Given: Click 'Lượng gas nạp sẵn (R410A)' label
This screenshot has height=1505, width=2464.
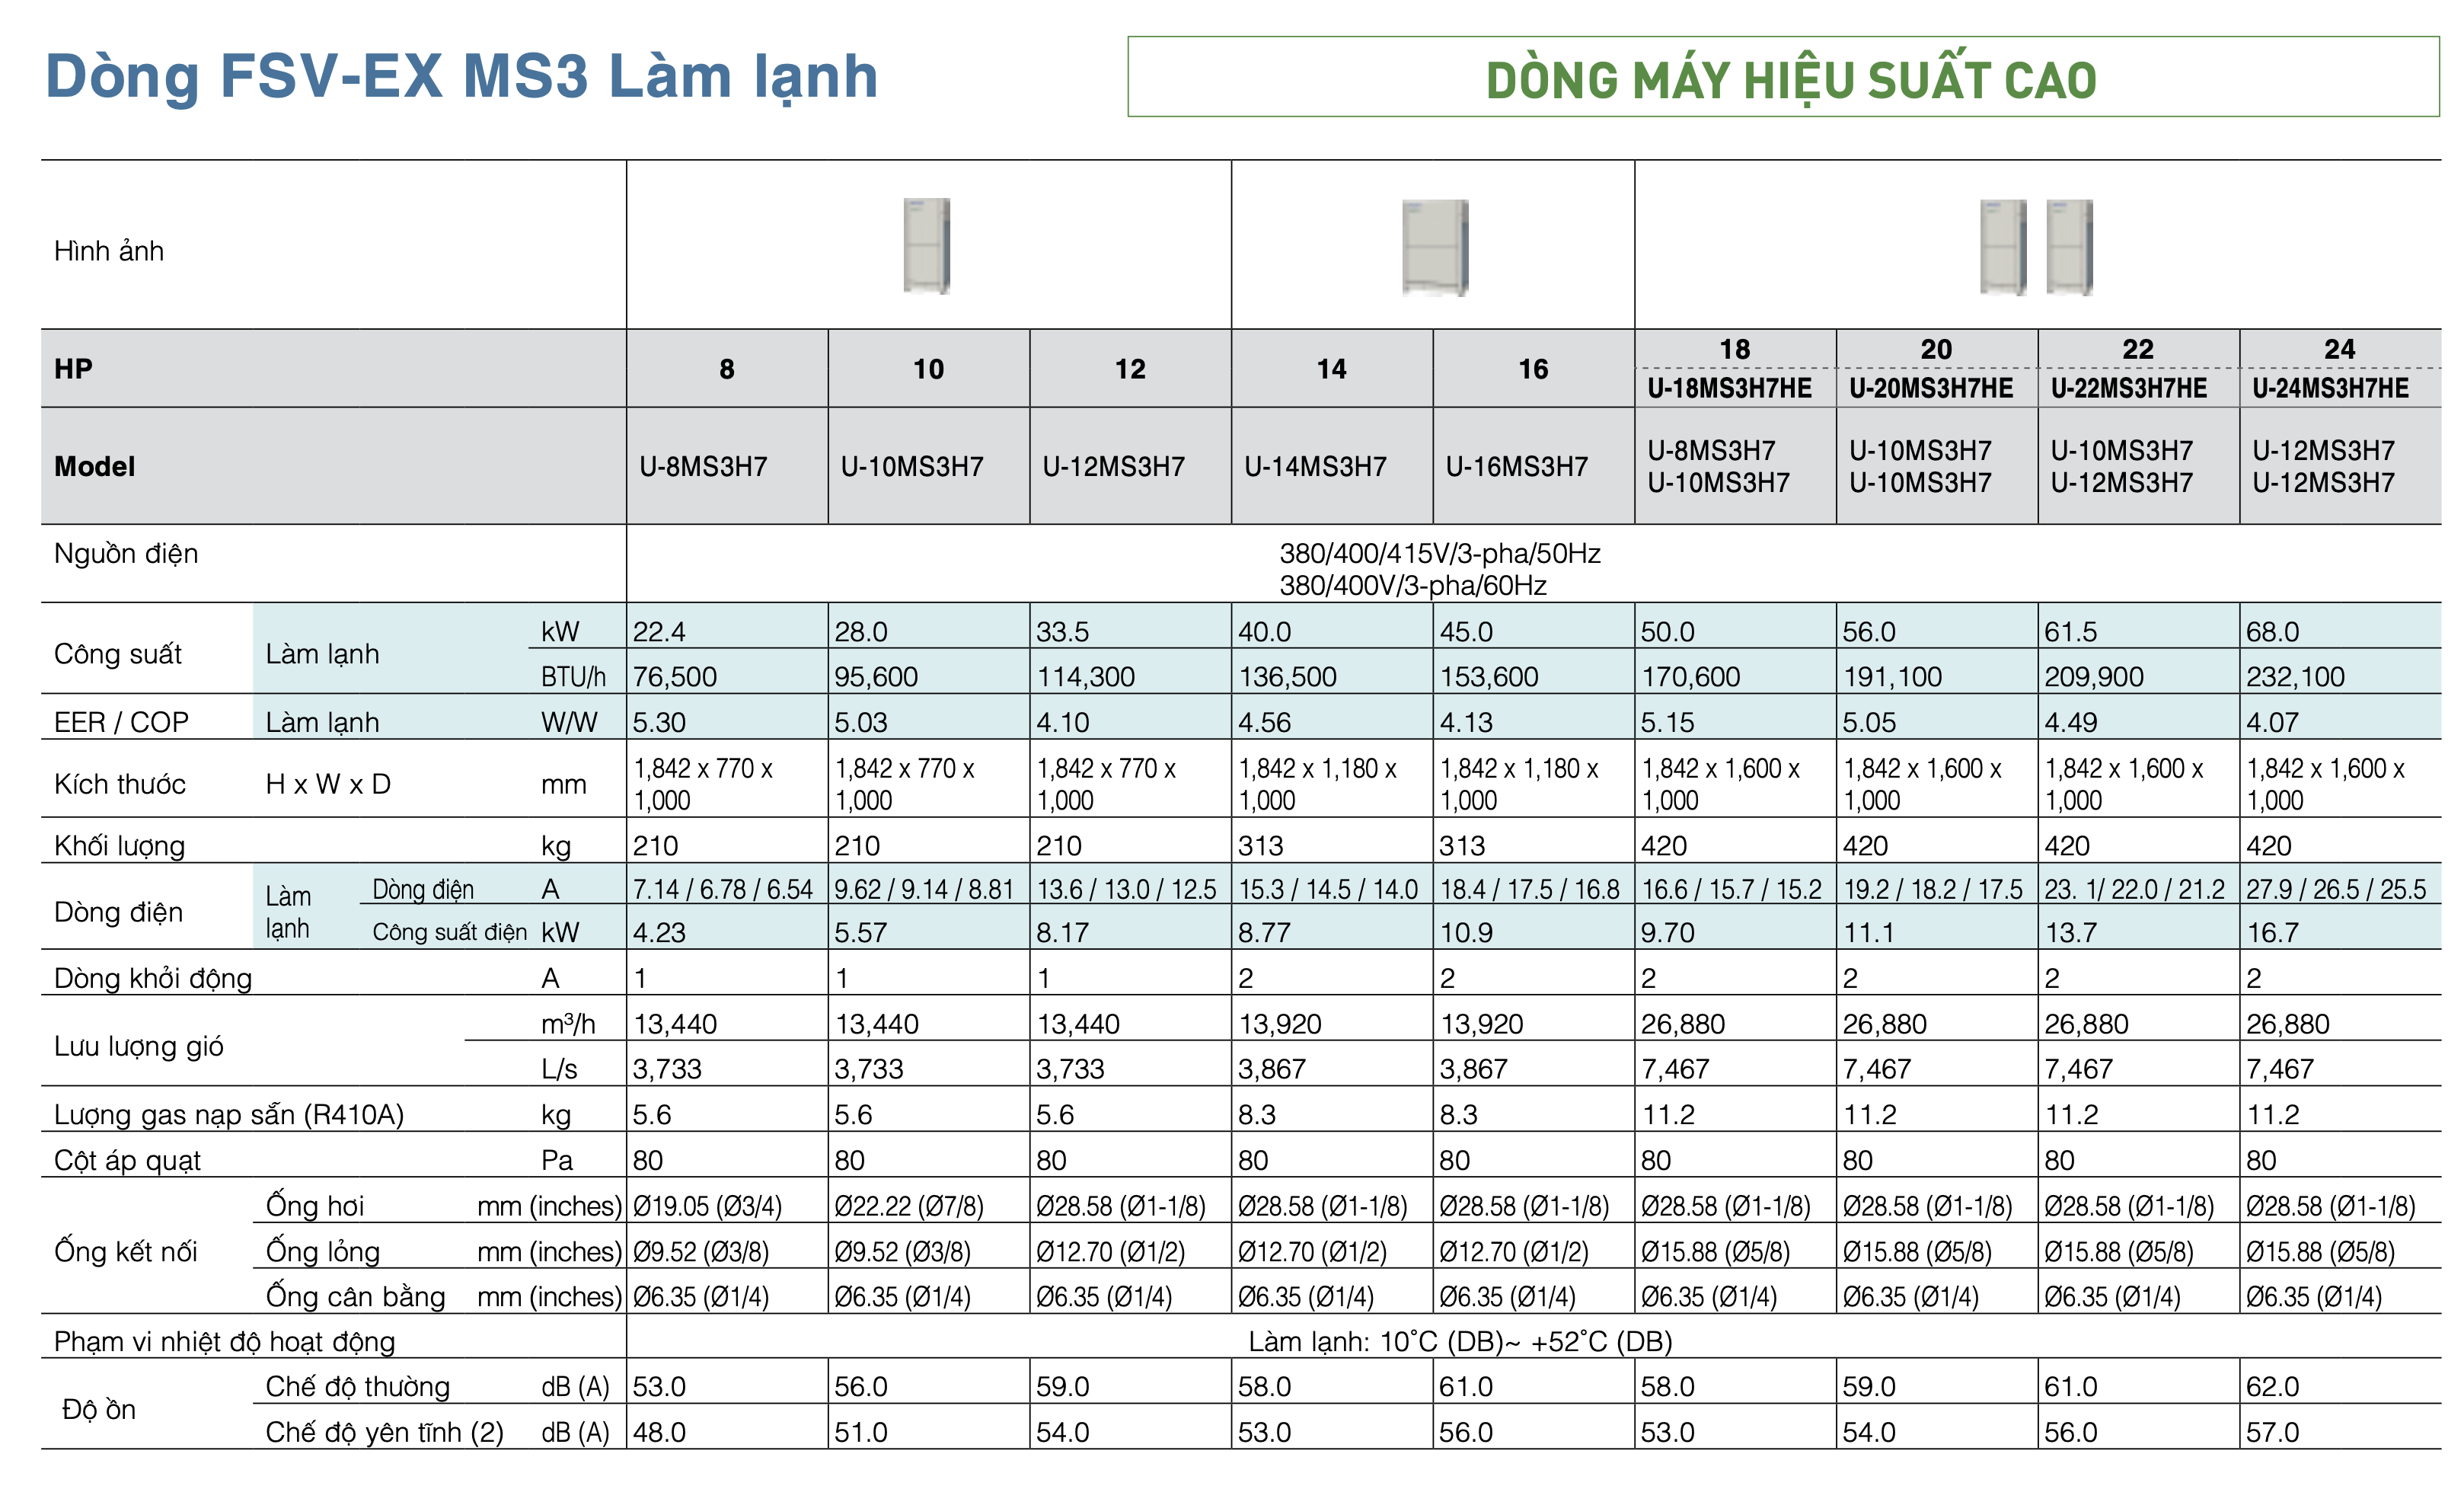Looking at the screenshot, I should click(x=229, y=1115).
